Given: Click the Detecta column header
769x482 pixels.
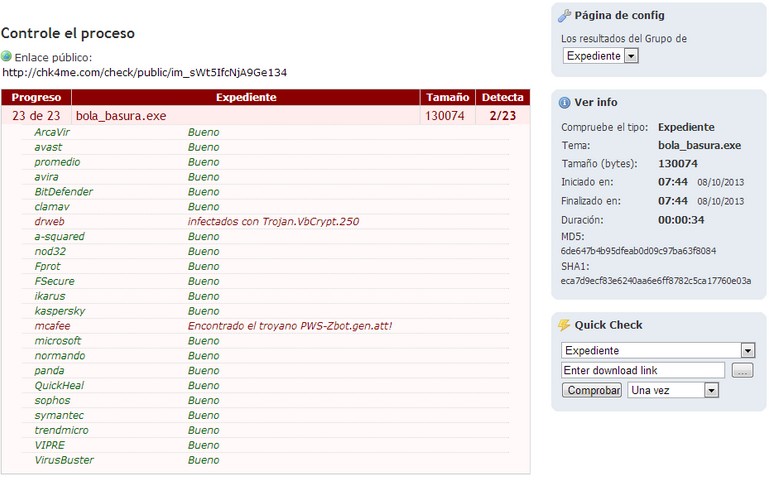Looking at the screenshot, I should coord(503,97).
